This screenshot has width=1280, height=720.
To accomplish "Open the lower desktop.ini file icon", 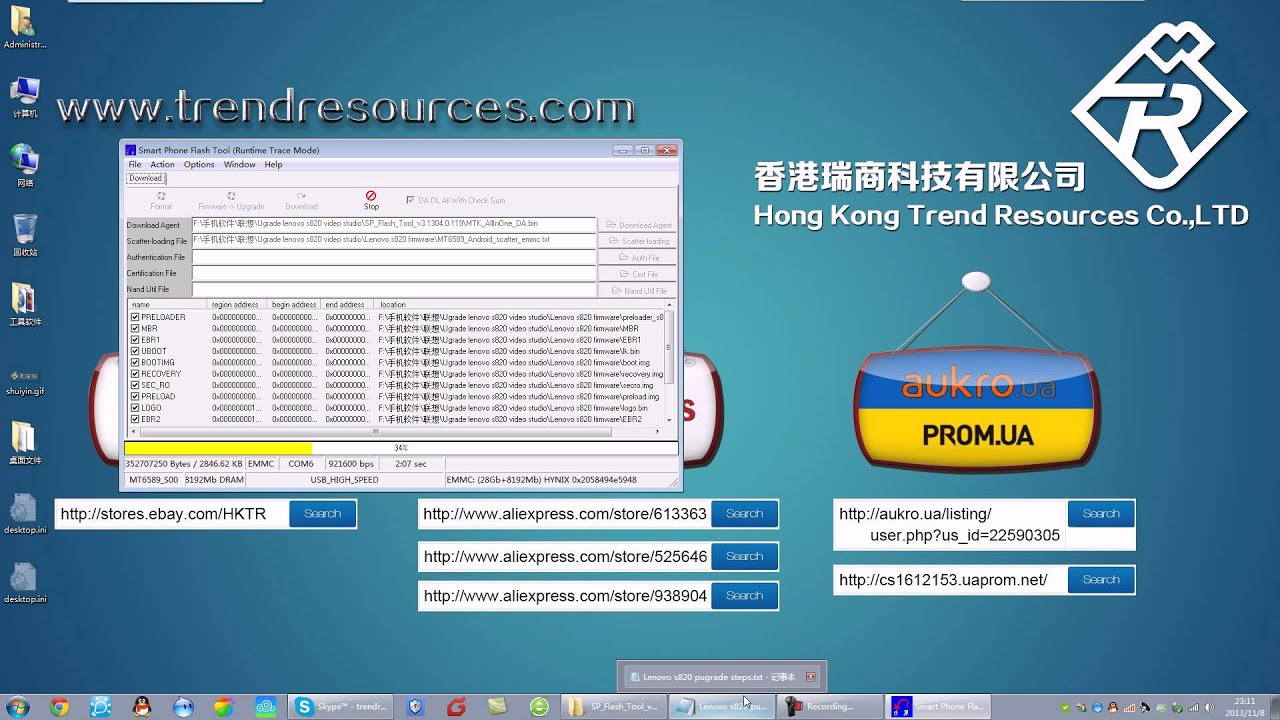I will point(24,583).
